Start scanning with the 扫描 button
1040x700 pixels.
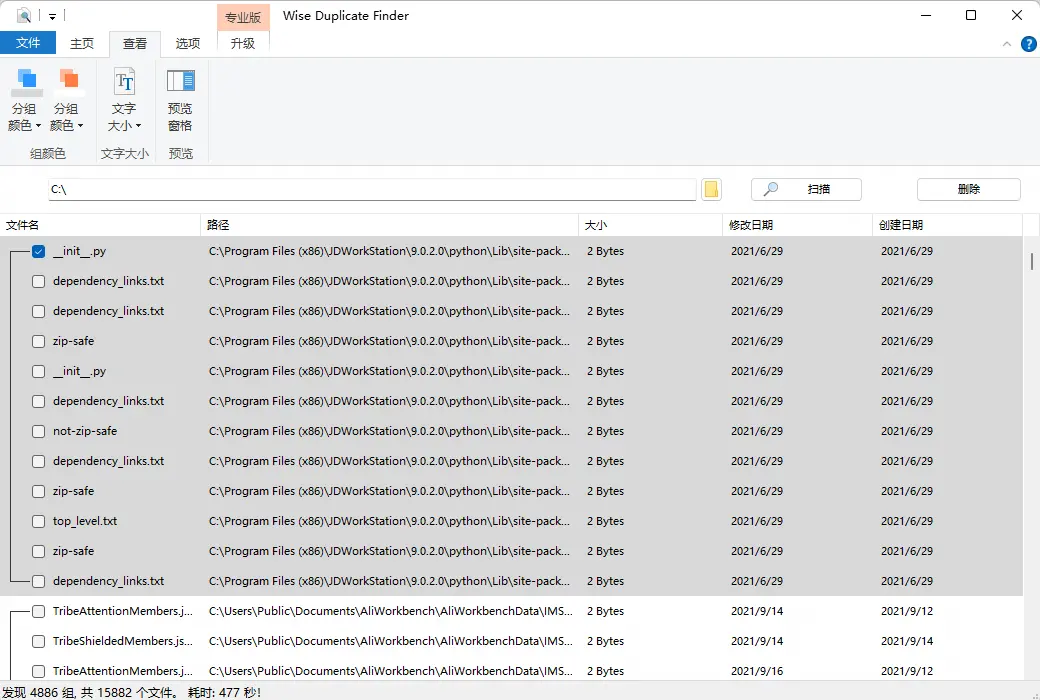(806, 189)
